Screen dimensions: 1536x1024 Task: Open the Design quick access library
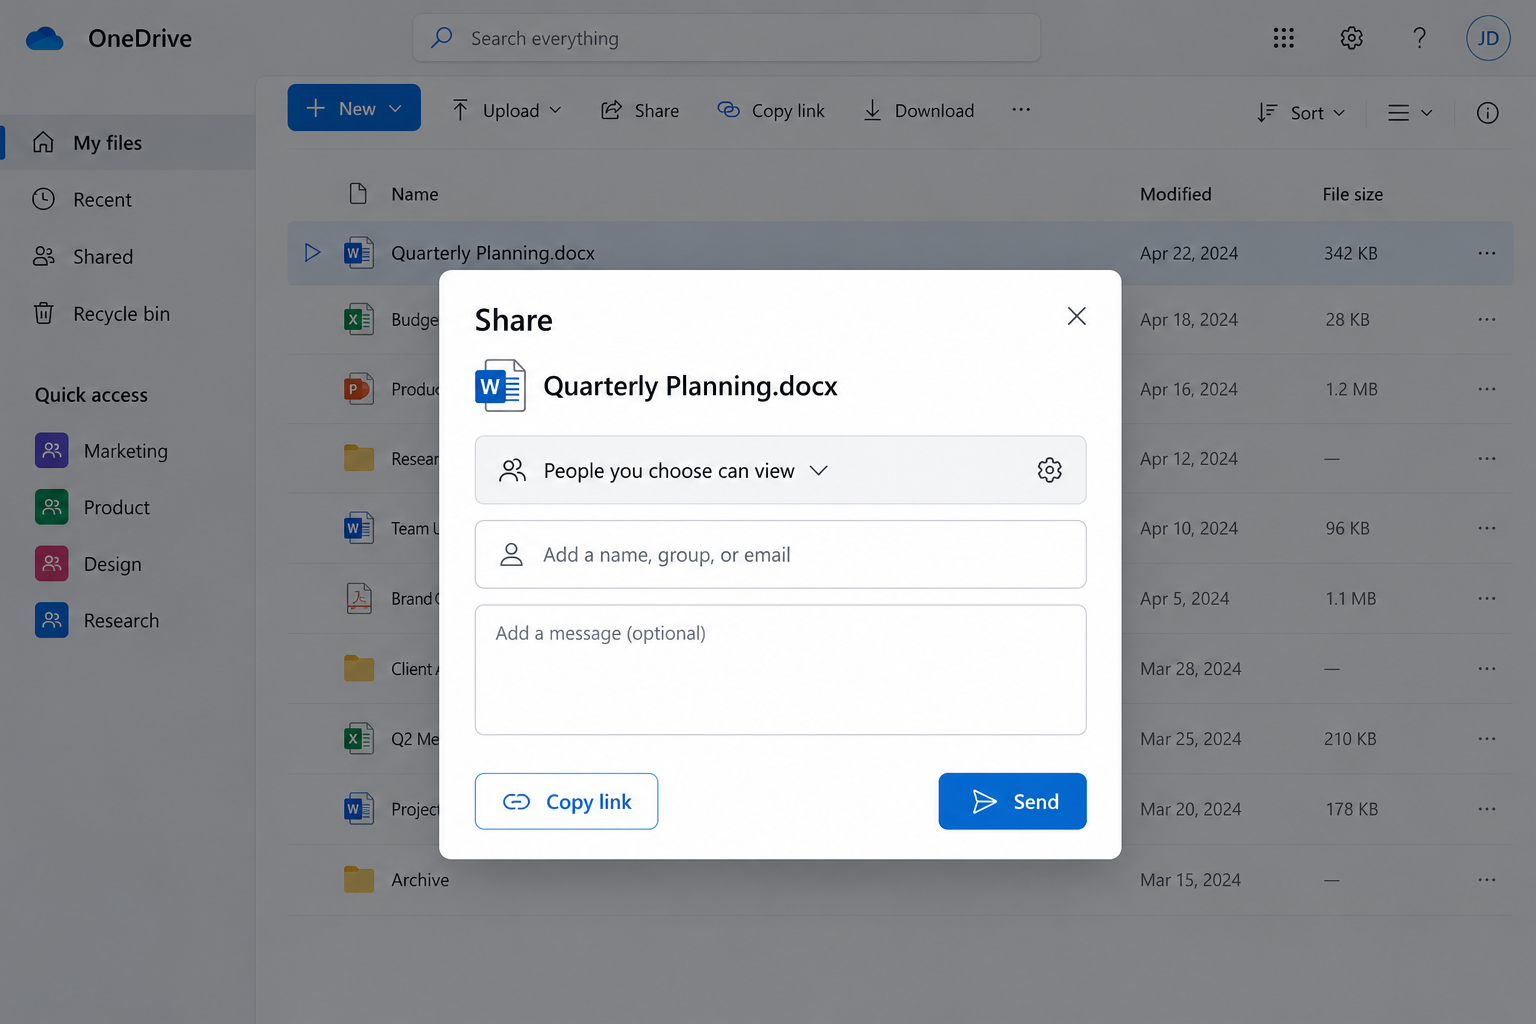(x=88, y=564)
